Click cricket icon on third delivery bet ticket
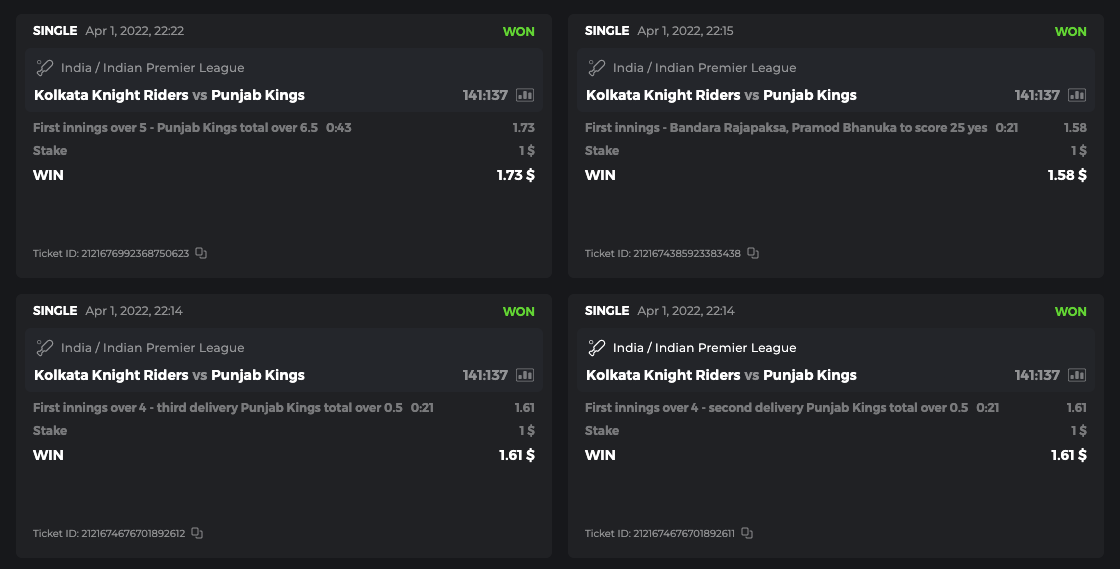Image resolution: width=1120 pixels, height=569 pixels. 44,348
